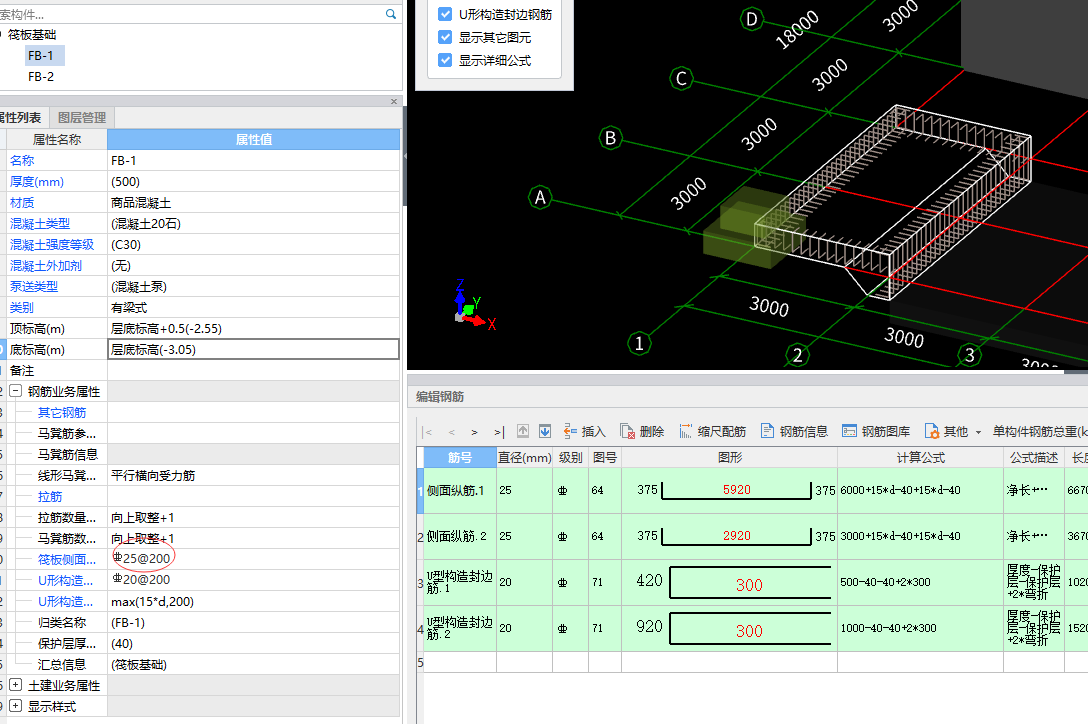Switch to 属性列表 tab

click(21, 117)
